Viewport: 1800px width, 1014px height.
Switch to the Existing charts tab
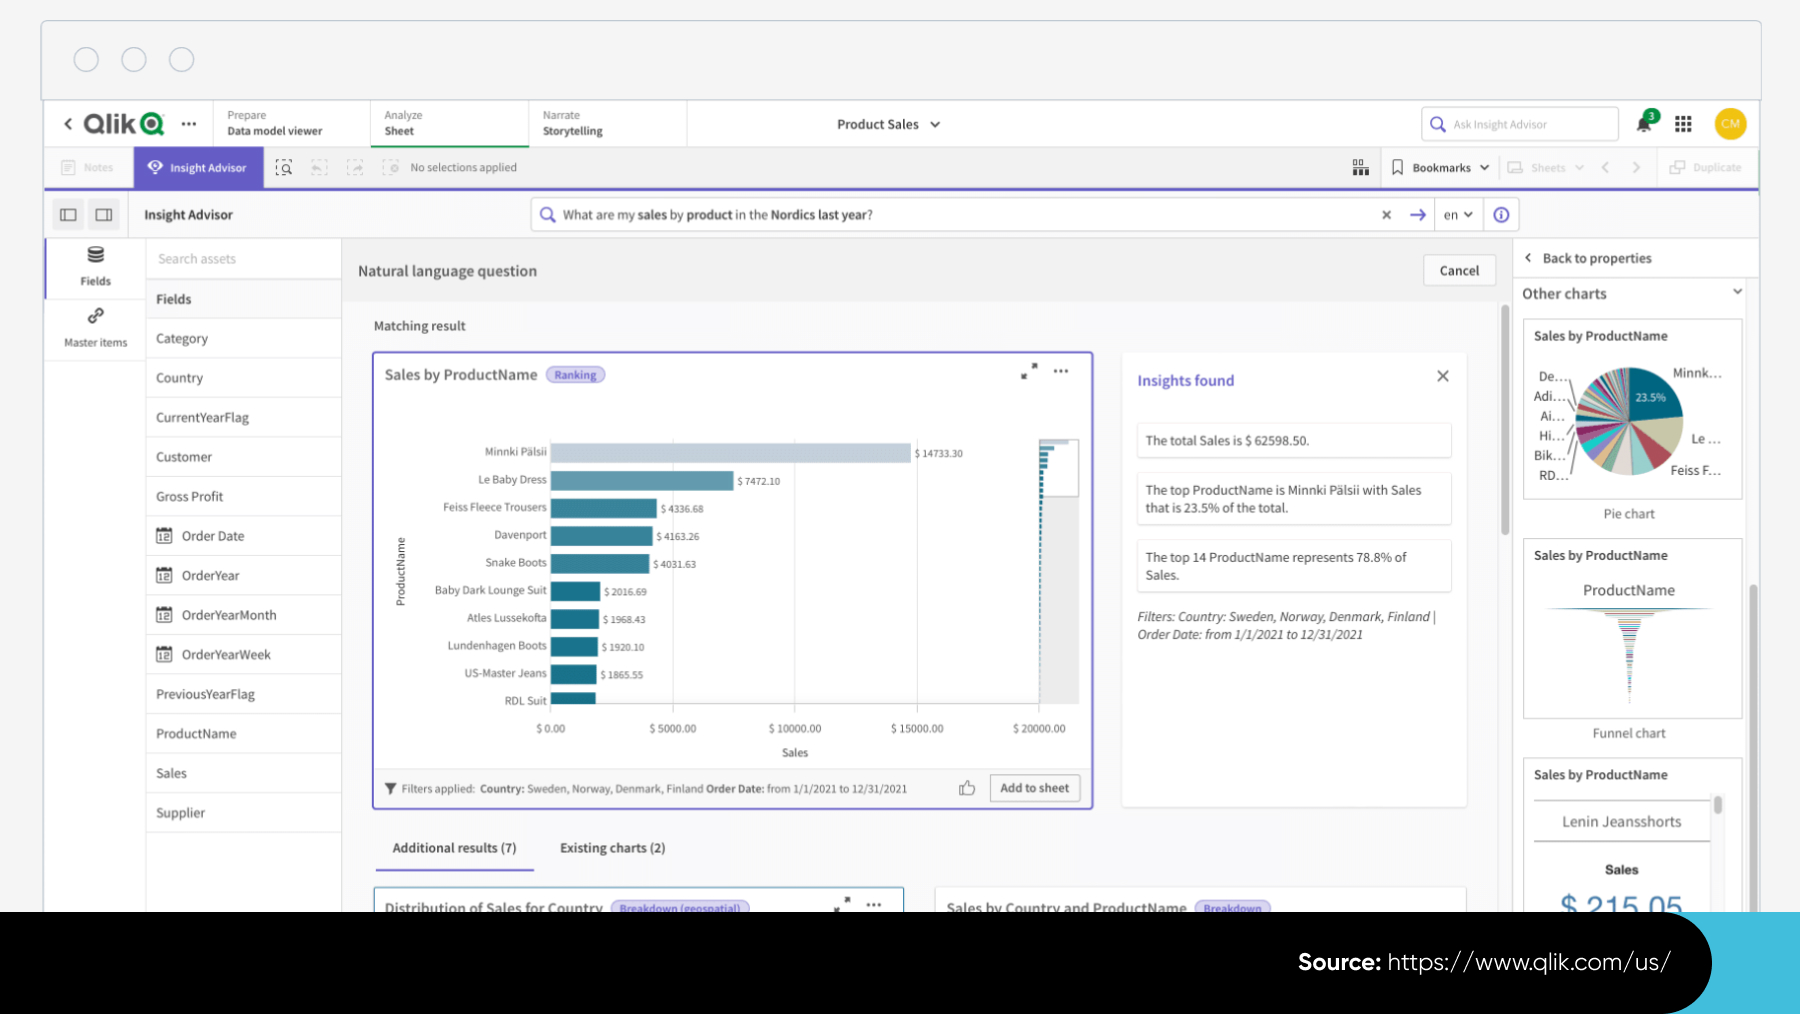click(x=611, y=847)
